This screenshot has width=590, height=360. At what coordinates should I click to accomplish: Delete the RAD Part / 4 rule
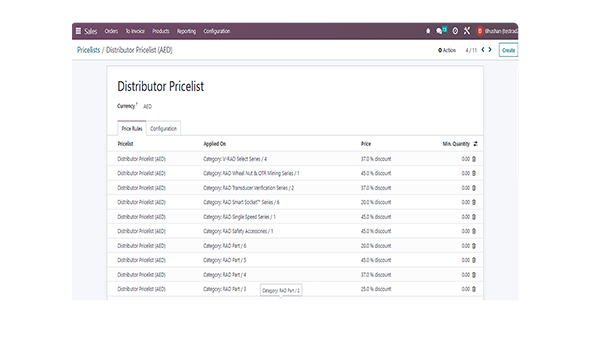pyautogui.click(x=474, y=275)
